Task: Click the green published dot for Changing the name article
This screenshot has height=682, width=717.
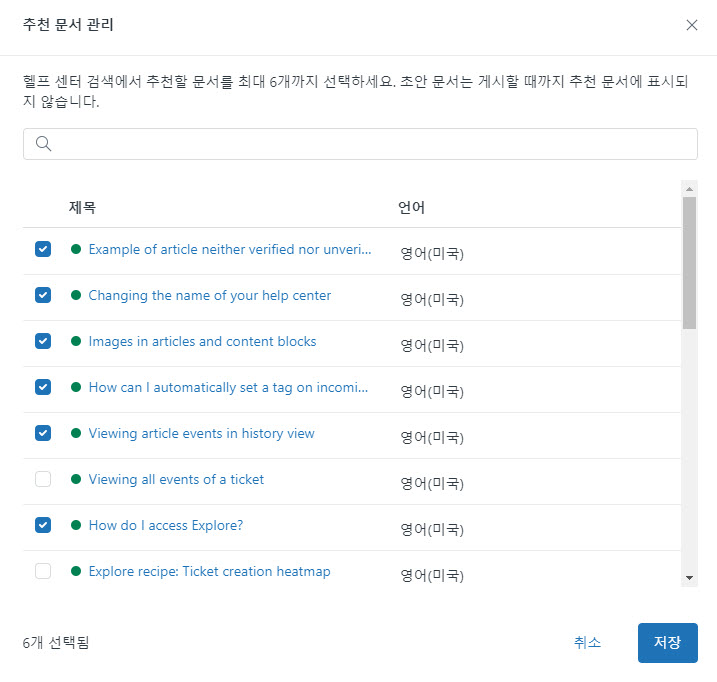Action: point(76,295)
